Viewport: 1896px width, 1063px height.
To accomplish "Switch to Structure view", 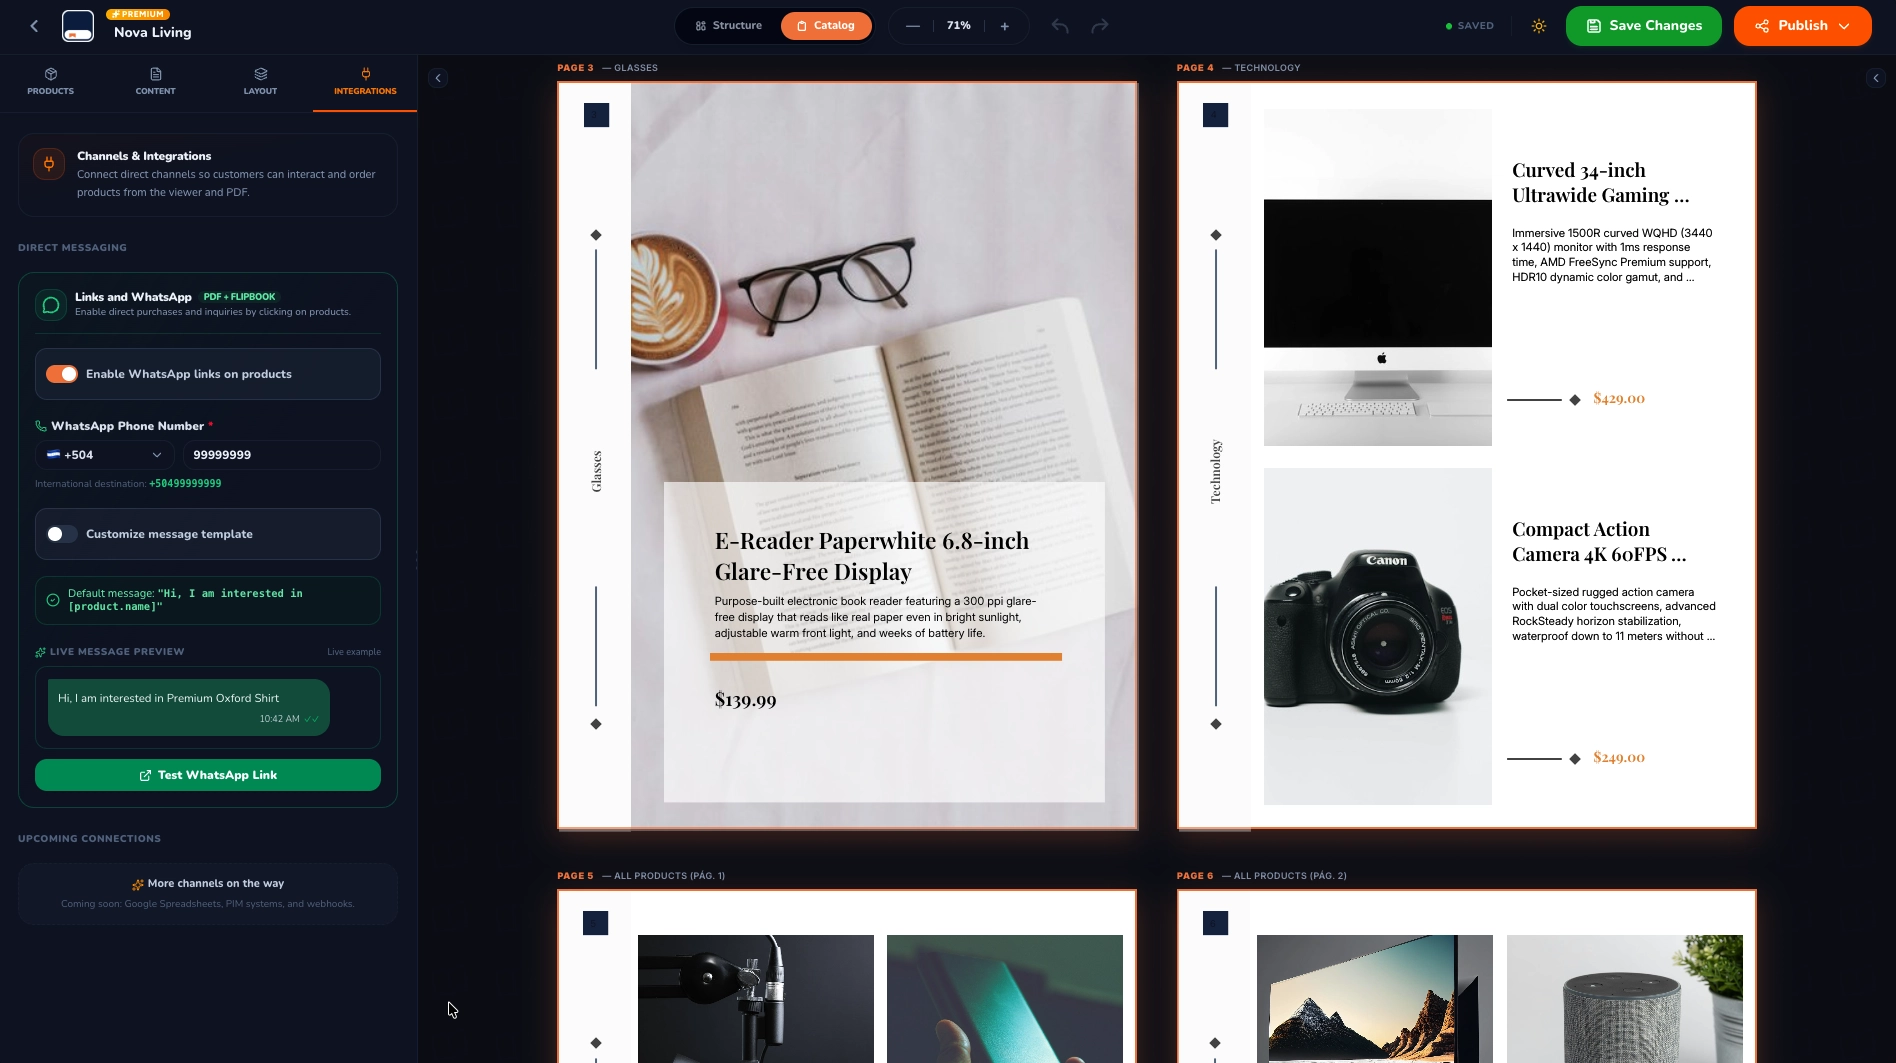I will pyautogui.click(x=729, y=26).
